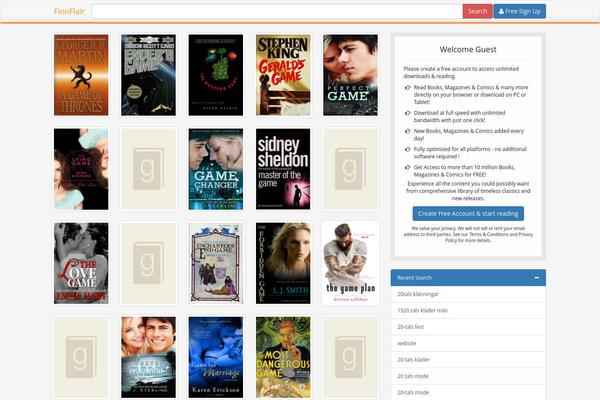The width and height of the screenshot is (600, 400).
Task: Open the Enchanters' End Game cover
Action: pos(216,263)
